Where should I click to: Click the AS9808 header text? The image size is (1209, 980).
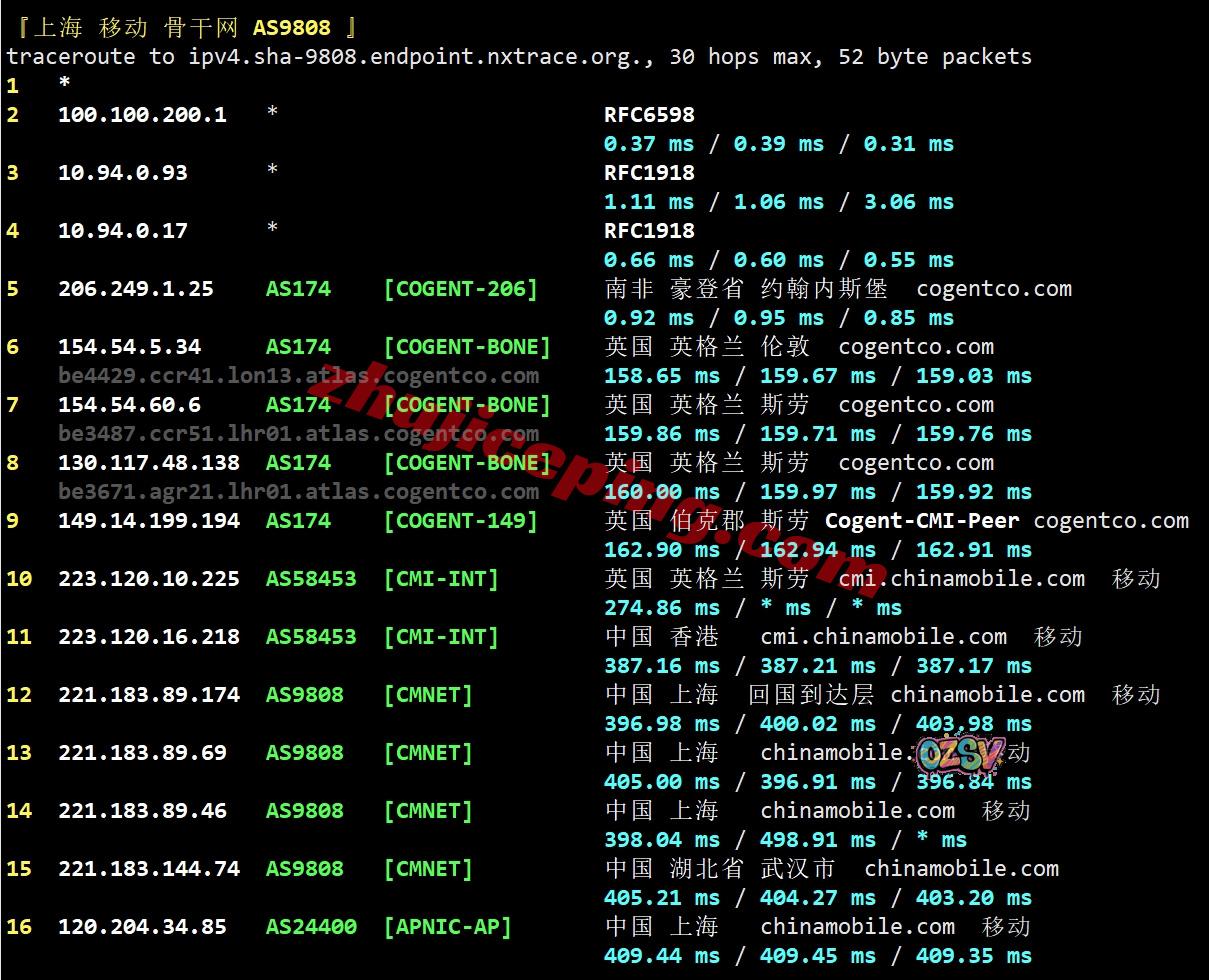point(291,27)
